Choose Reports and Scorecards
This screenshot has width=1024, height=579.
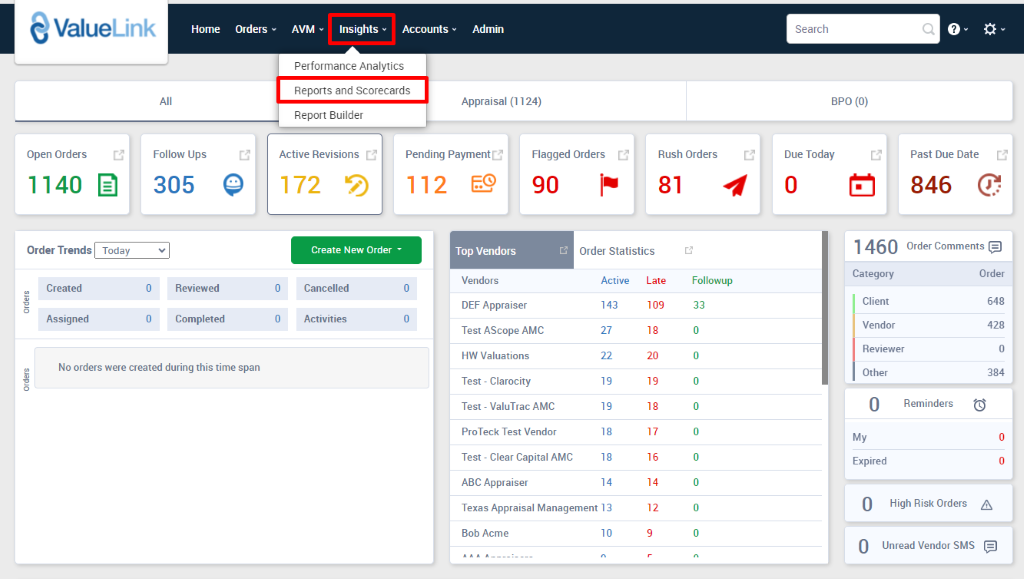click(352, 90)
